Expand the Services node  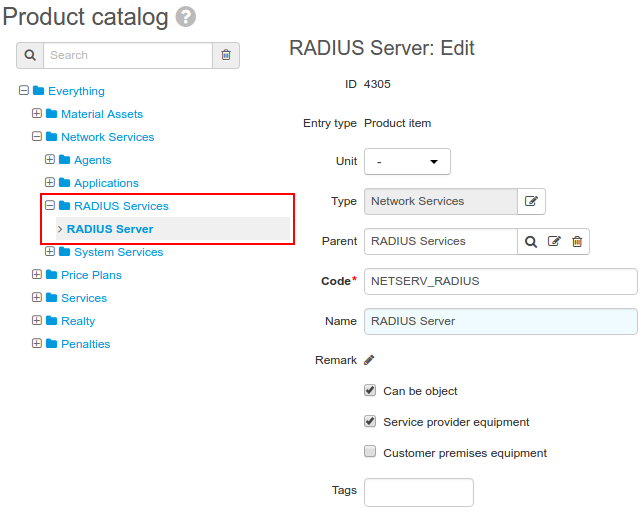click(x=37, y=297)
